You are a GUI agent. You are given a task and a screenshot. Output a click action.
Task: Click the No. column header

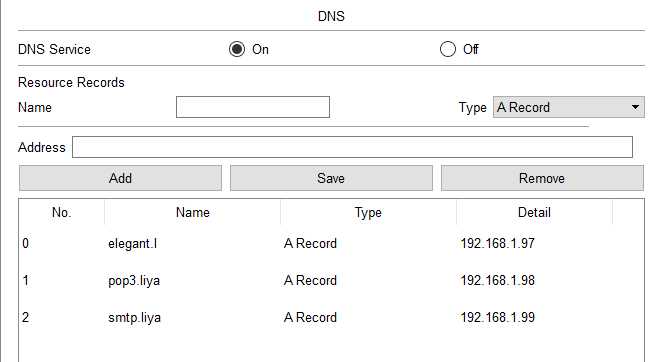[62, 212]
